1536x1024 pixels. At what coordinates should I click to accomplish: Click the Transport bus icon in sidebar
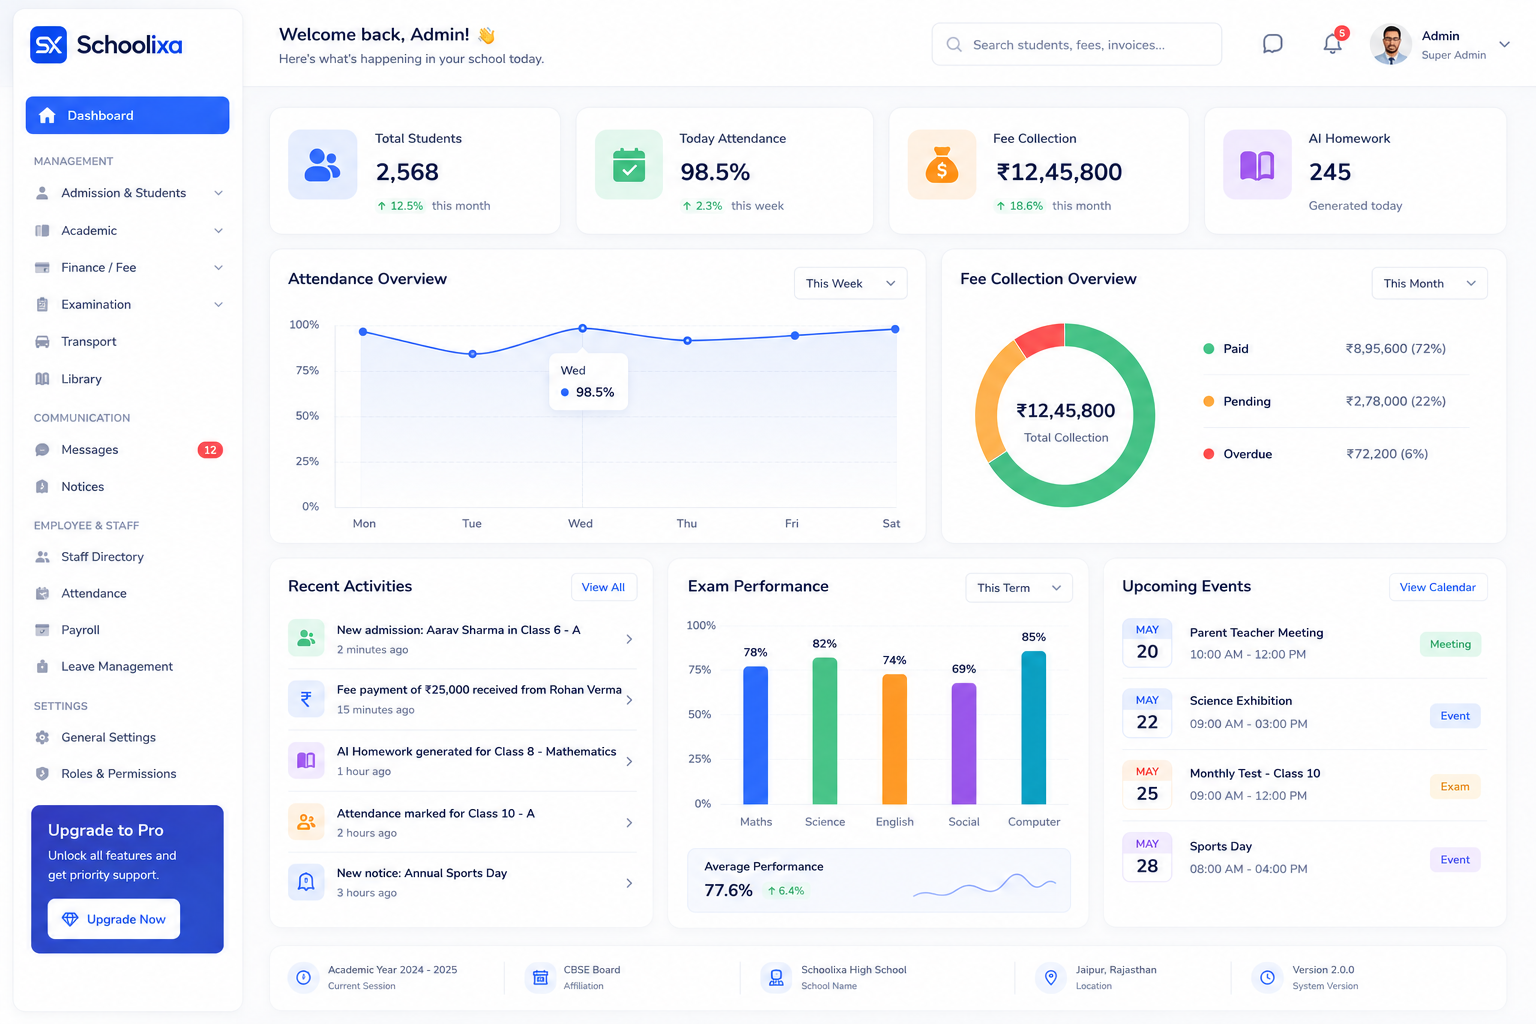42,342
